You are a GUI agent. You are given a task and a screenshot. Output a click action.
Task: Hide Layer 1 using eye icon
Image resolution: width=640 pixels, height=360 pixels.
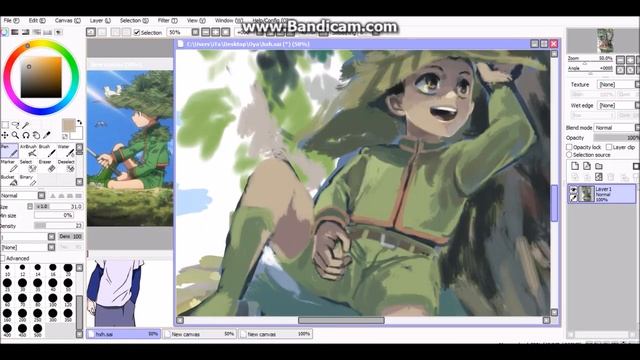coord(573,190)
